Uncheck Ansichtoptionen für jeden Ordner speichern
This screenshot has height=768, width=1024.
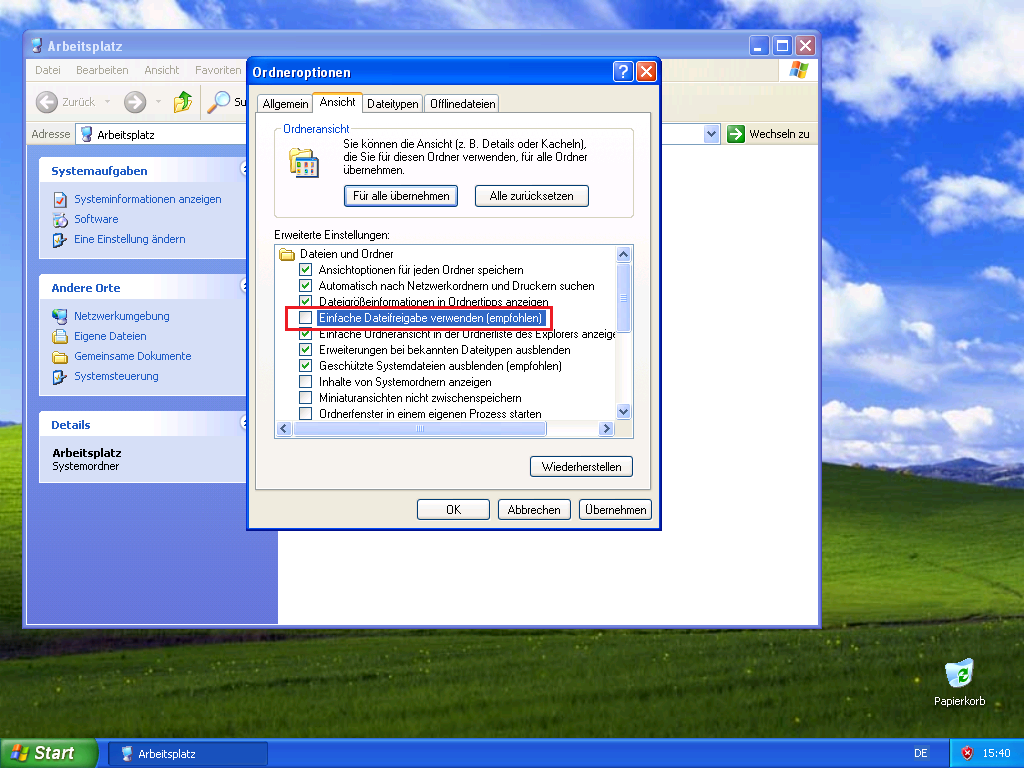tap(306, 270)
